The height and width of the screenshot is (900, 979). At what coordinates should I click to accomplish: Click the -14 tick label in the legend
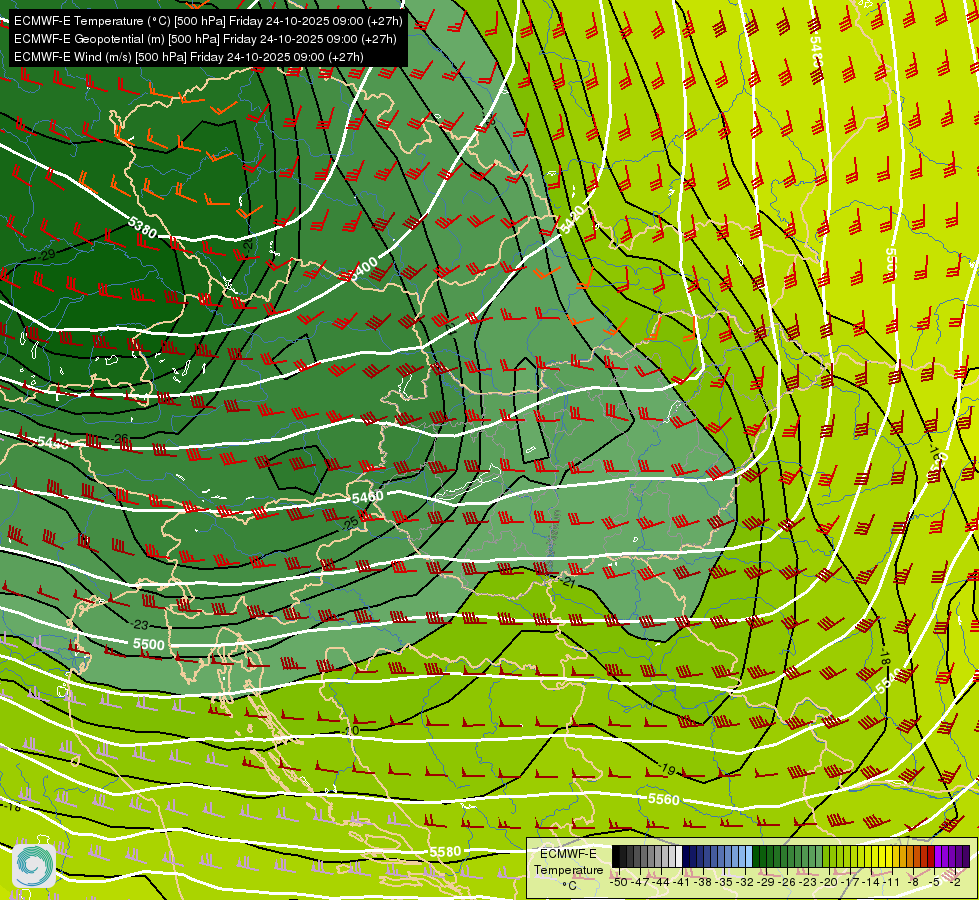click(870, 883)
